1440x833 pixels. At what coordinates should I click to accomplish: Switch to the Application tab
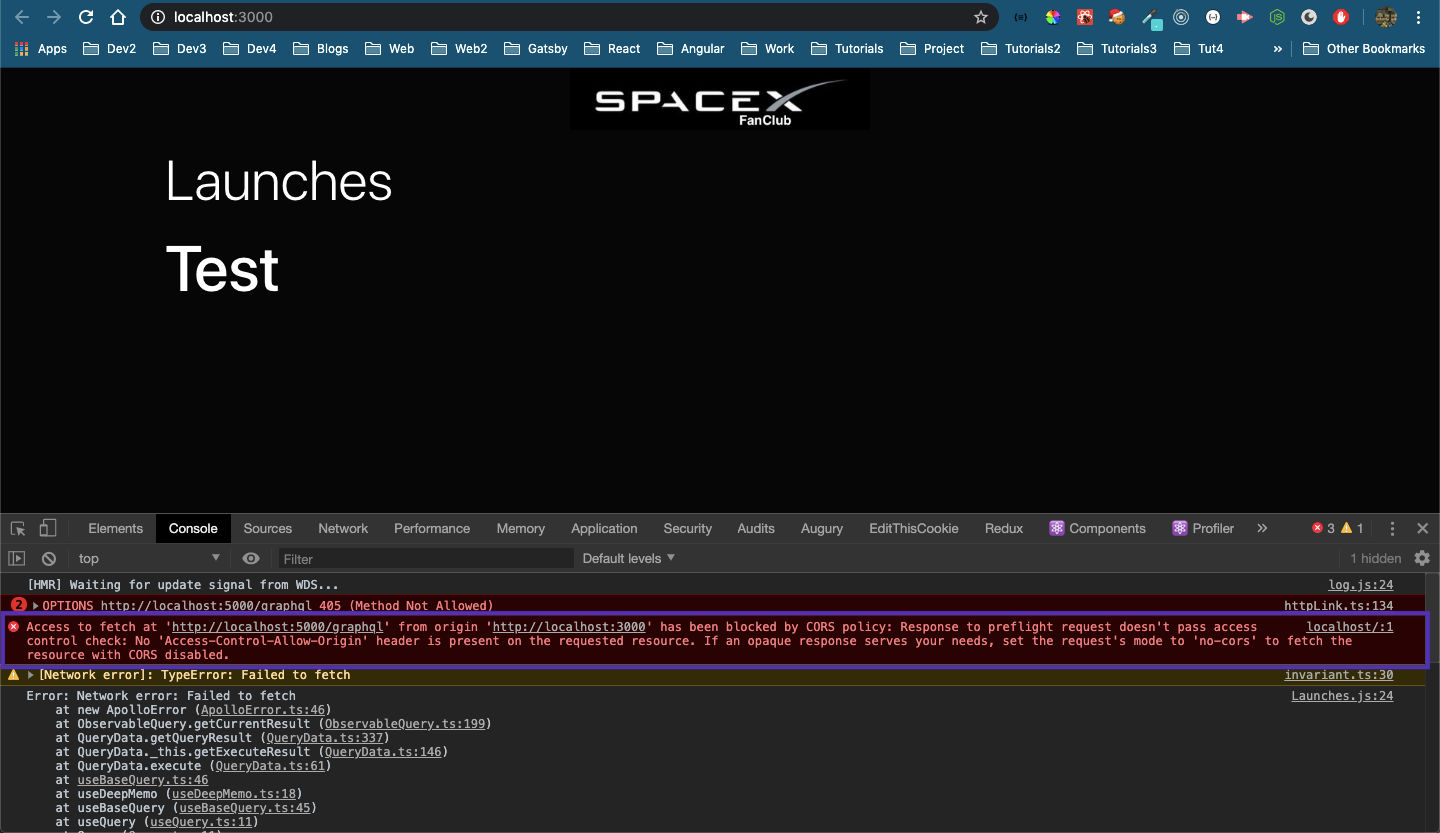604,528
